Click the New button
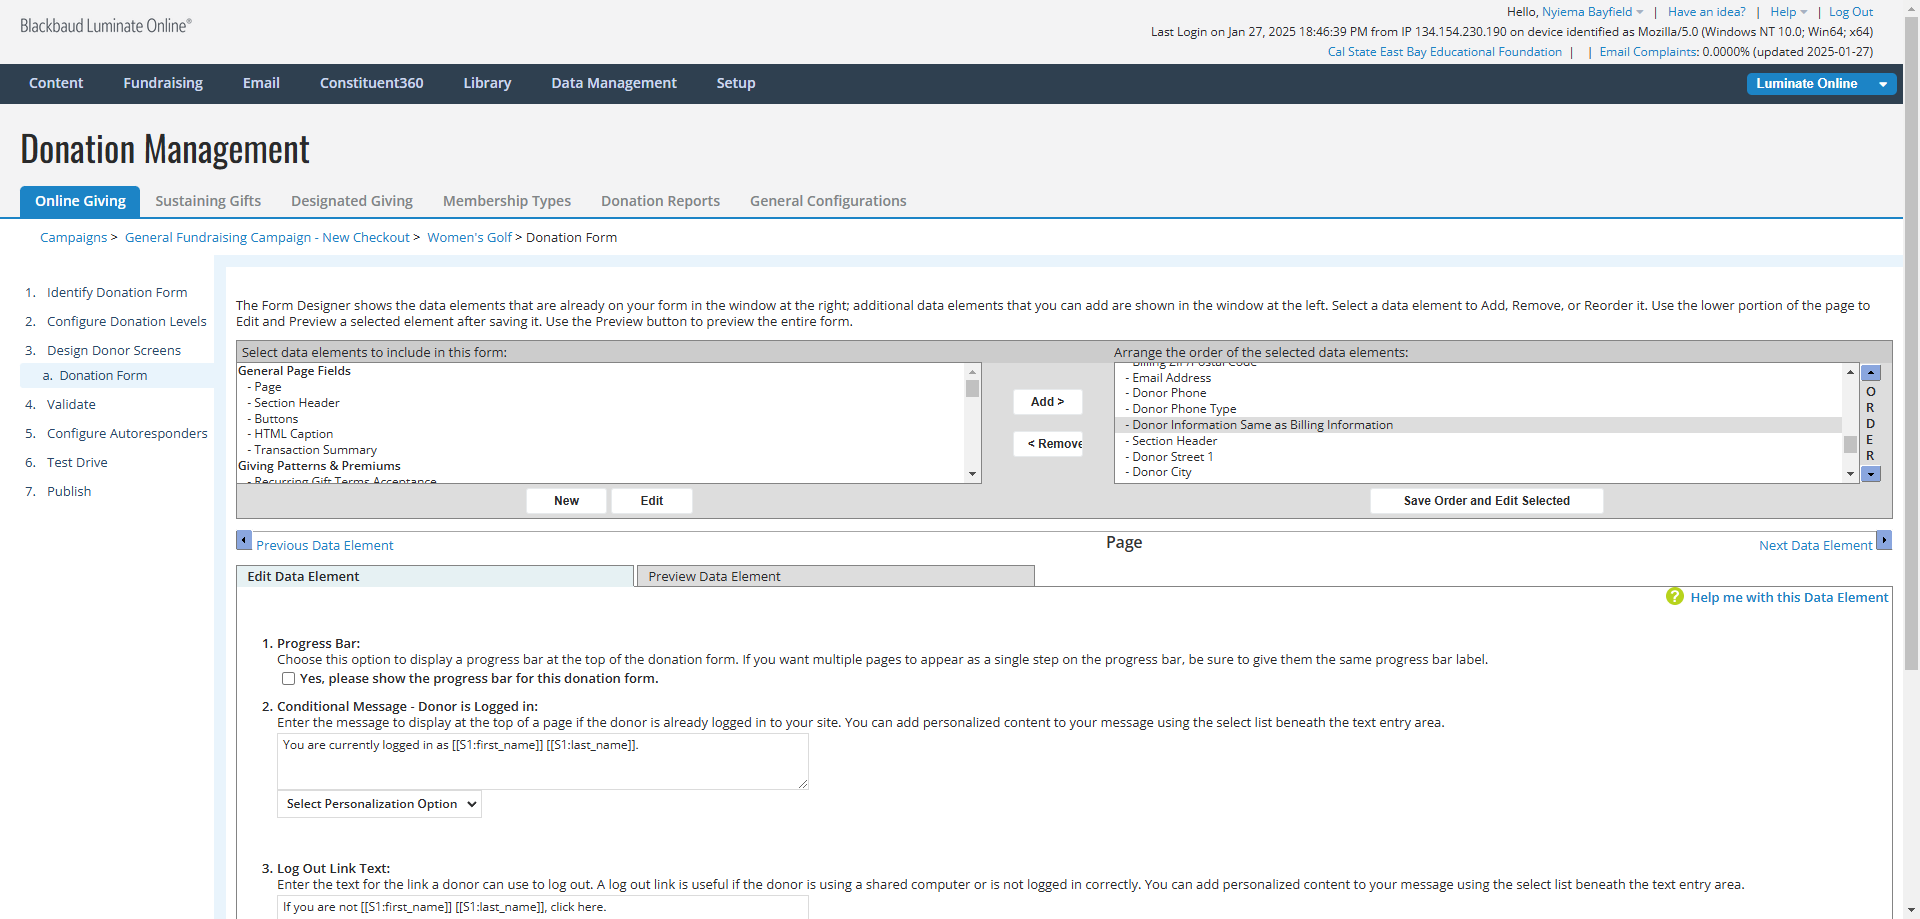 tap(566, 501)
